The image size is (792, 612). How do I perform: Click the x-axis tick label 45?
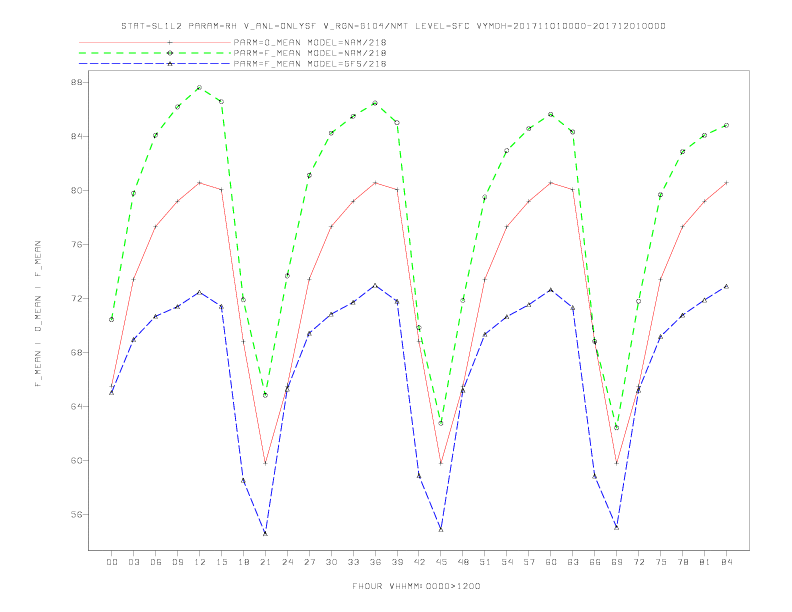coord(441,562)
